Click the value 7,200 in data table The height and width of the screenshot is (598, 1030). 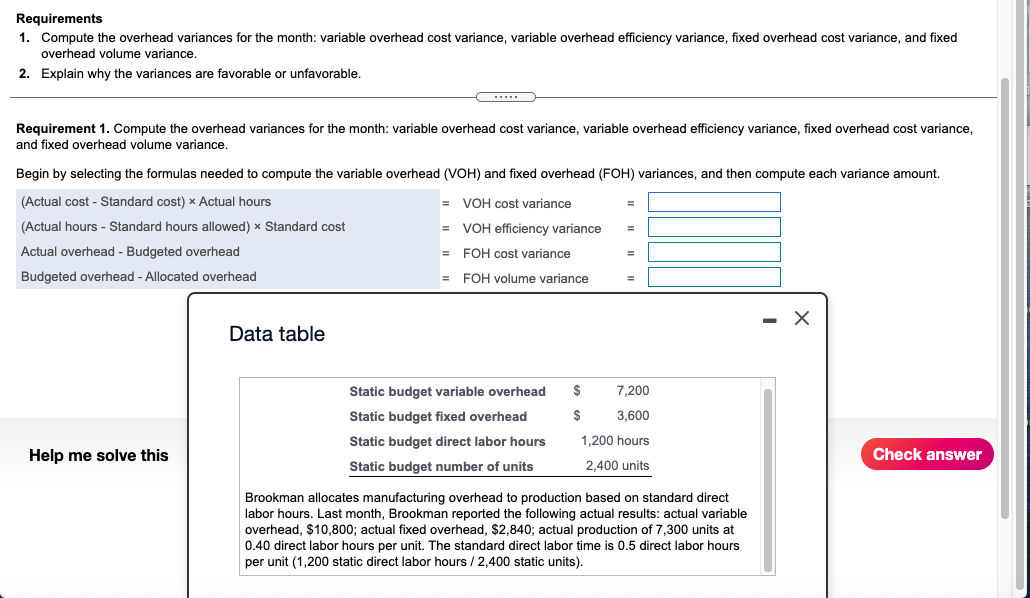click(633, 391)
